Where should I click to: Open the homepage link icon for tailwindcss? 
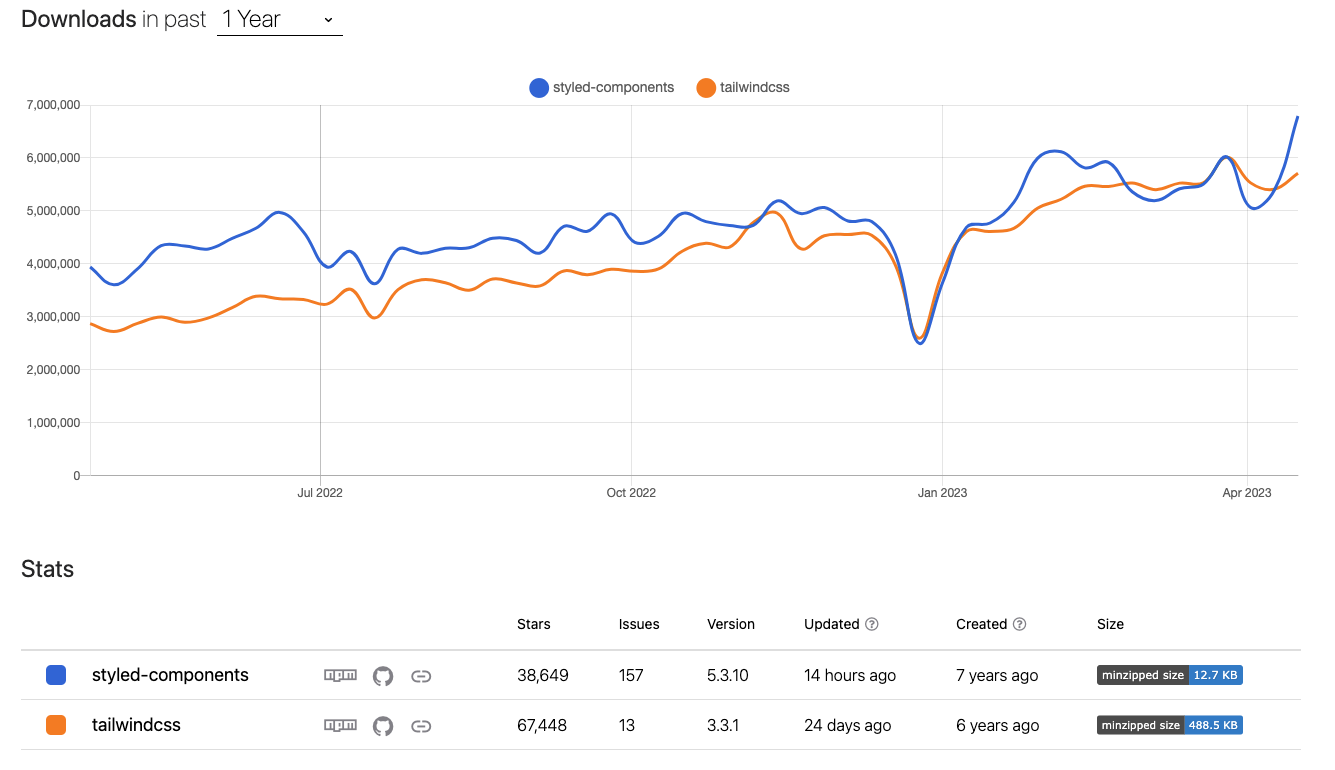click(x=421, y=726)
